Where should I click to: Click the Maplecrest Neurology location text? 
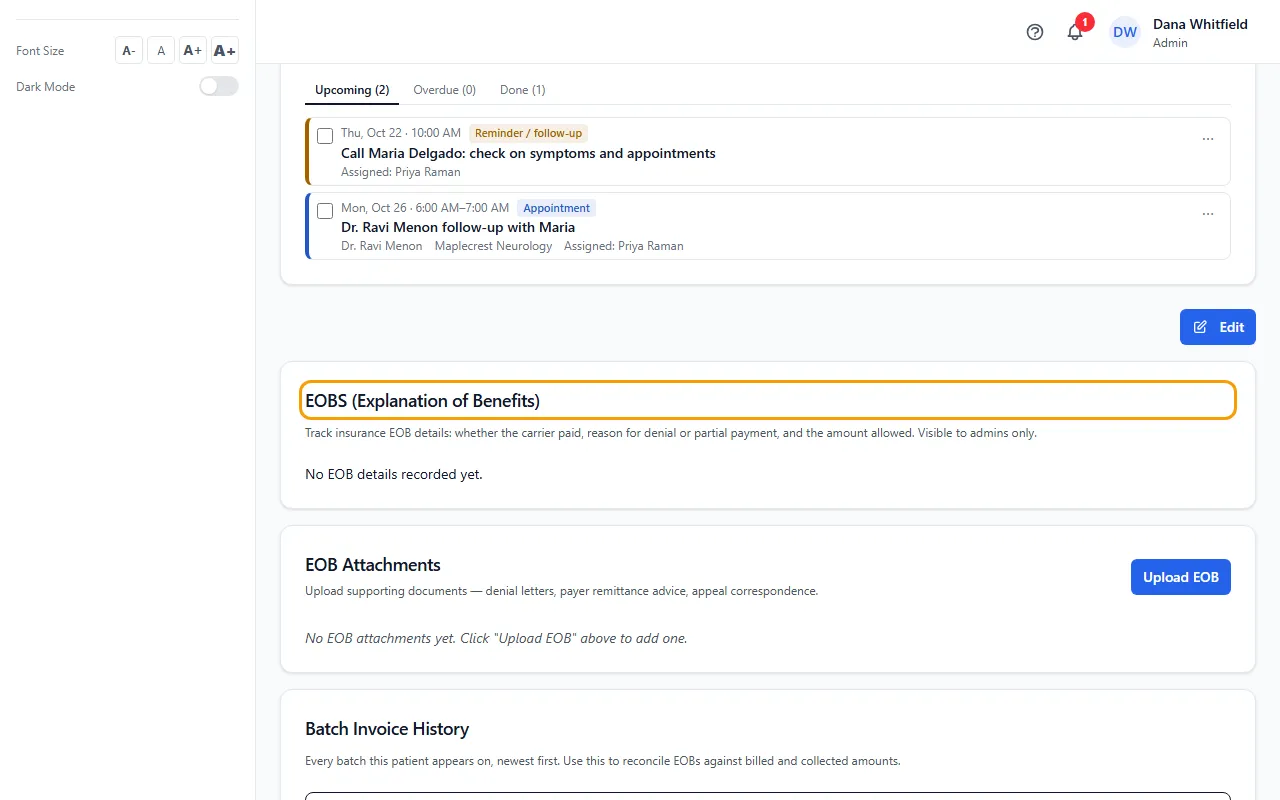pos(493,246)
